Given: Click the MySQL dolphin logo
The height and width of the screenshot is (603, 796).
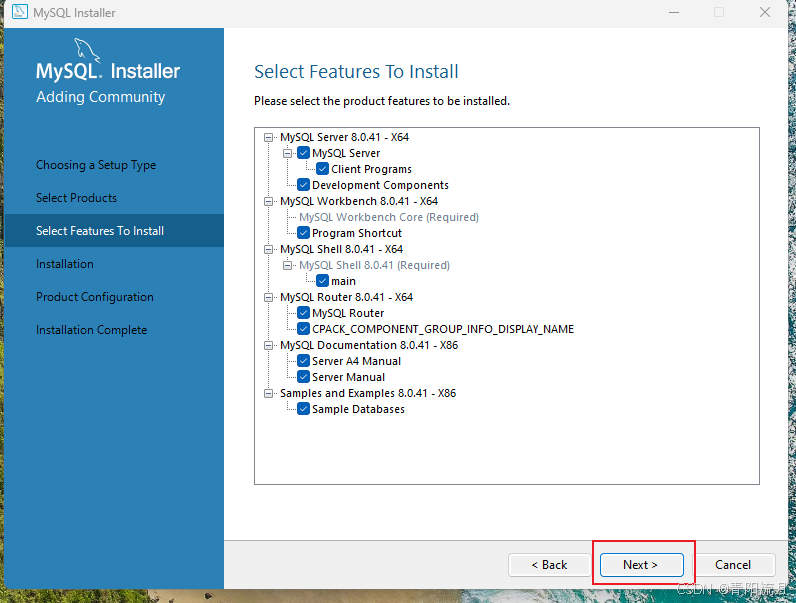Looking at the screenshot, I should click(x=87, y=50).
